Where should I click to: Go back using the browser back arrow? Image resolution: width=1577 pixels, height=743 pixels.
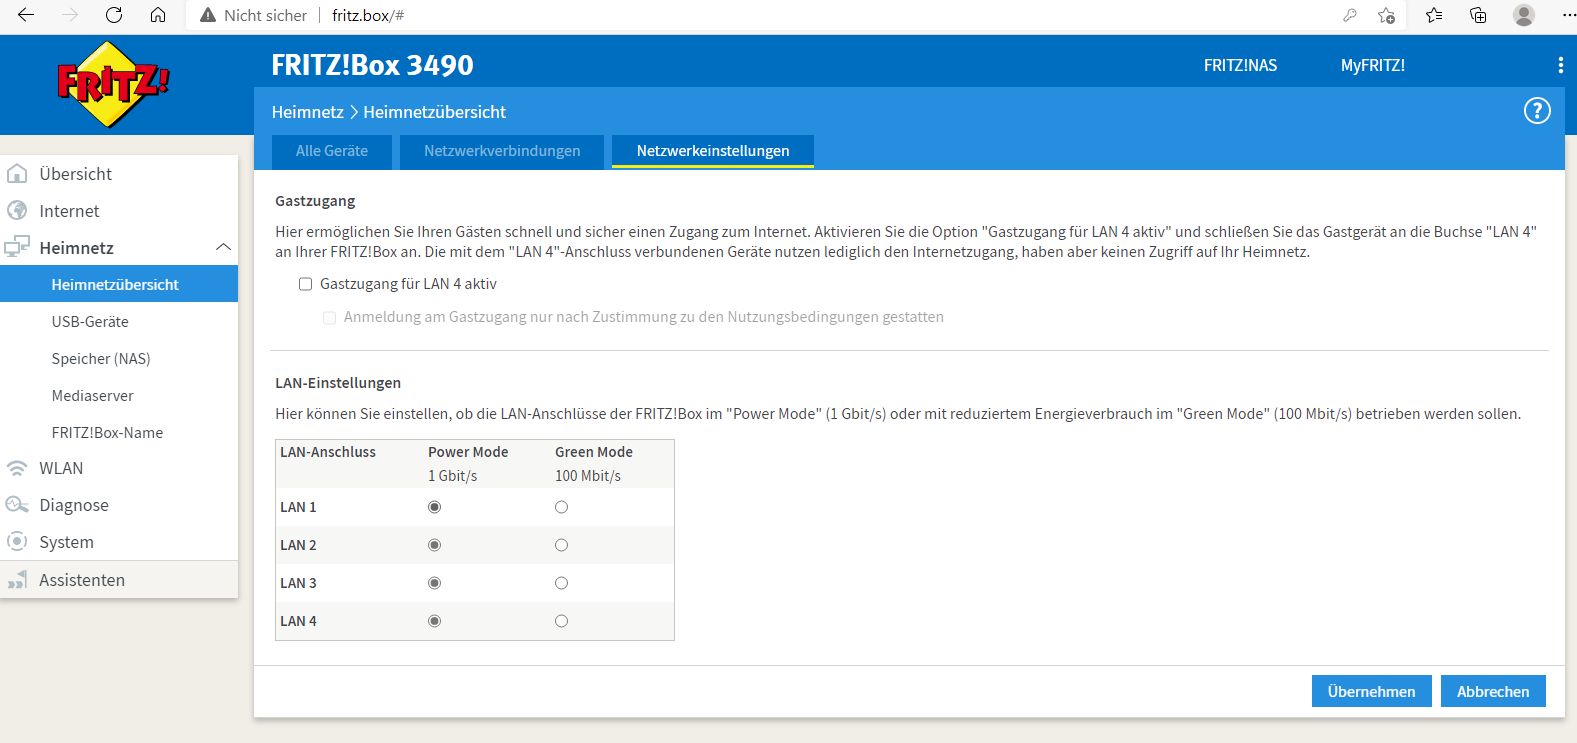coord(26,15)
